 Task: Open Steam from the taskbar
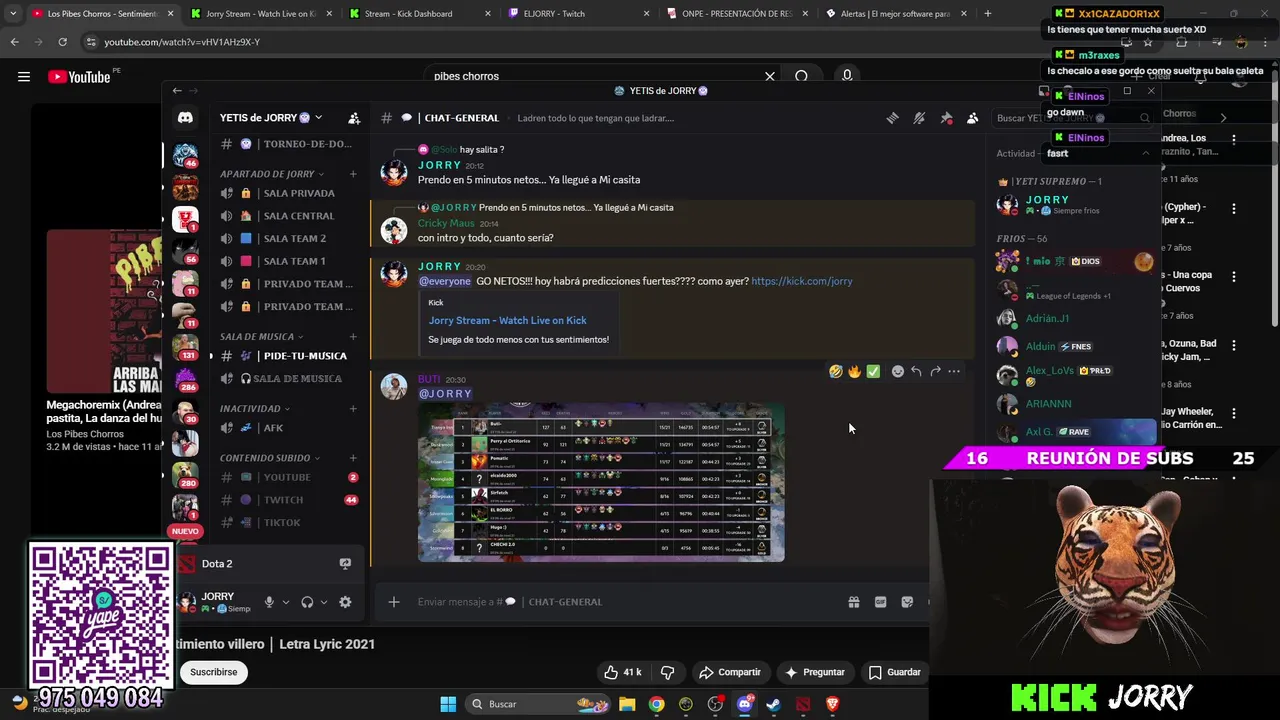(x=773, y=704)
